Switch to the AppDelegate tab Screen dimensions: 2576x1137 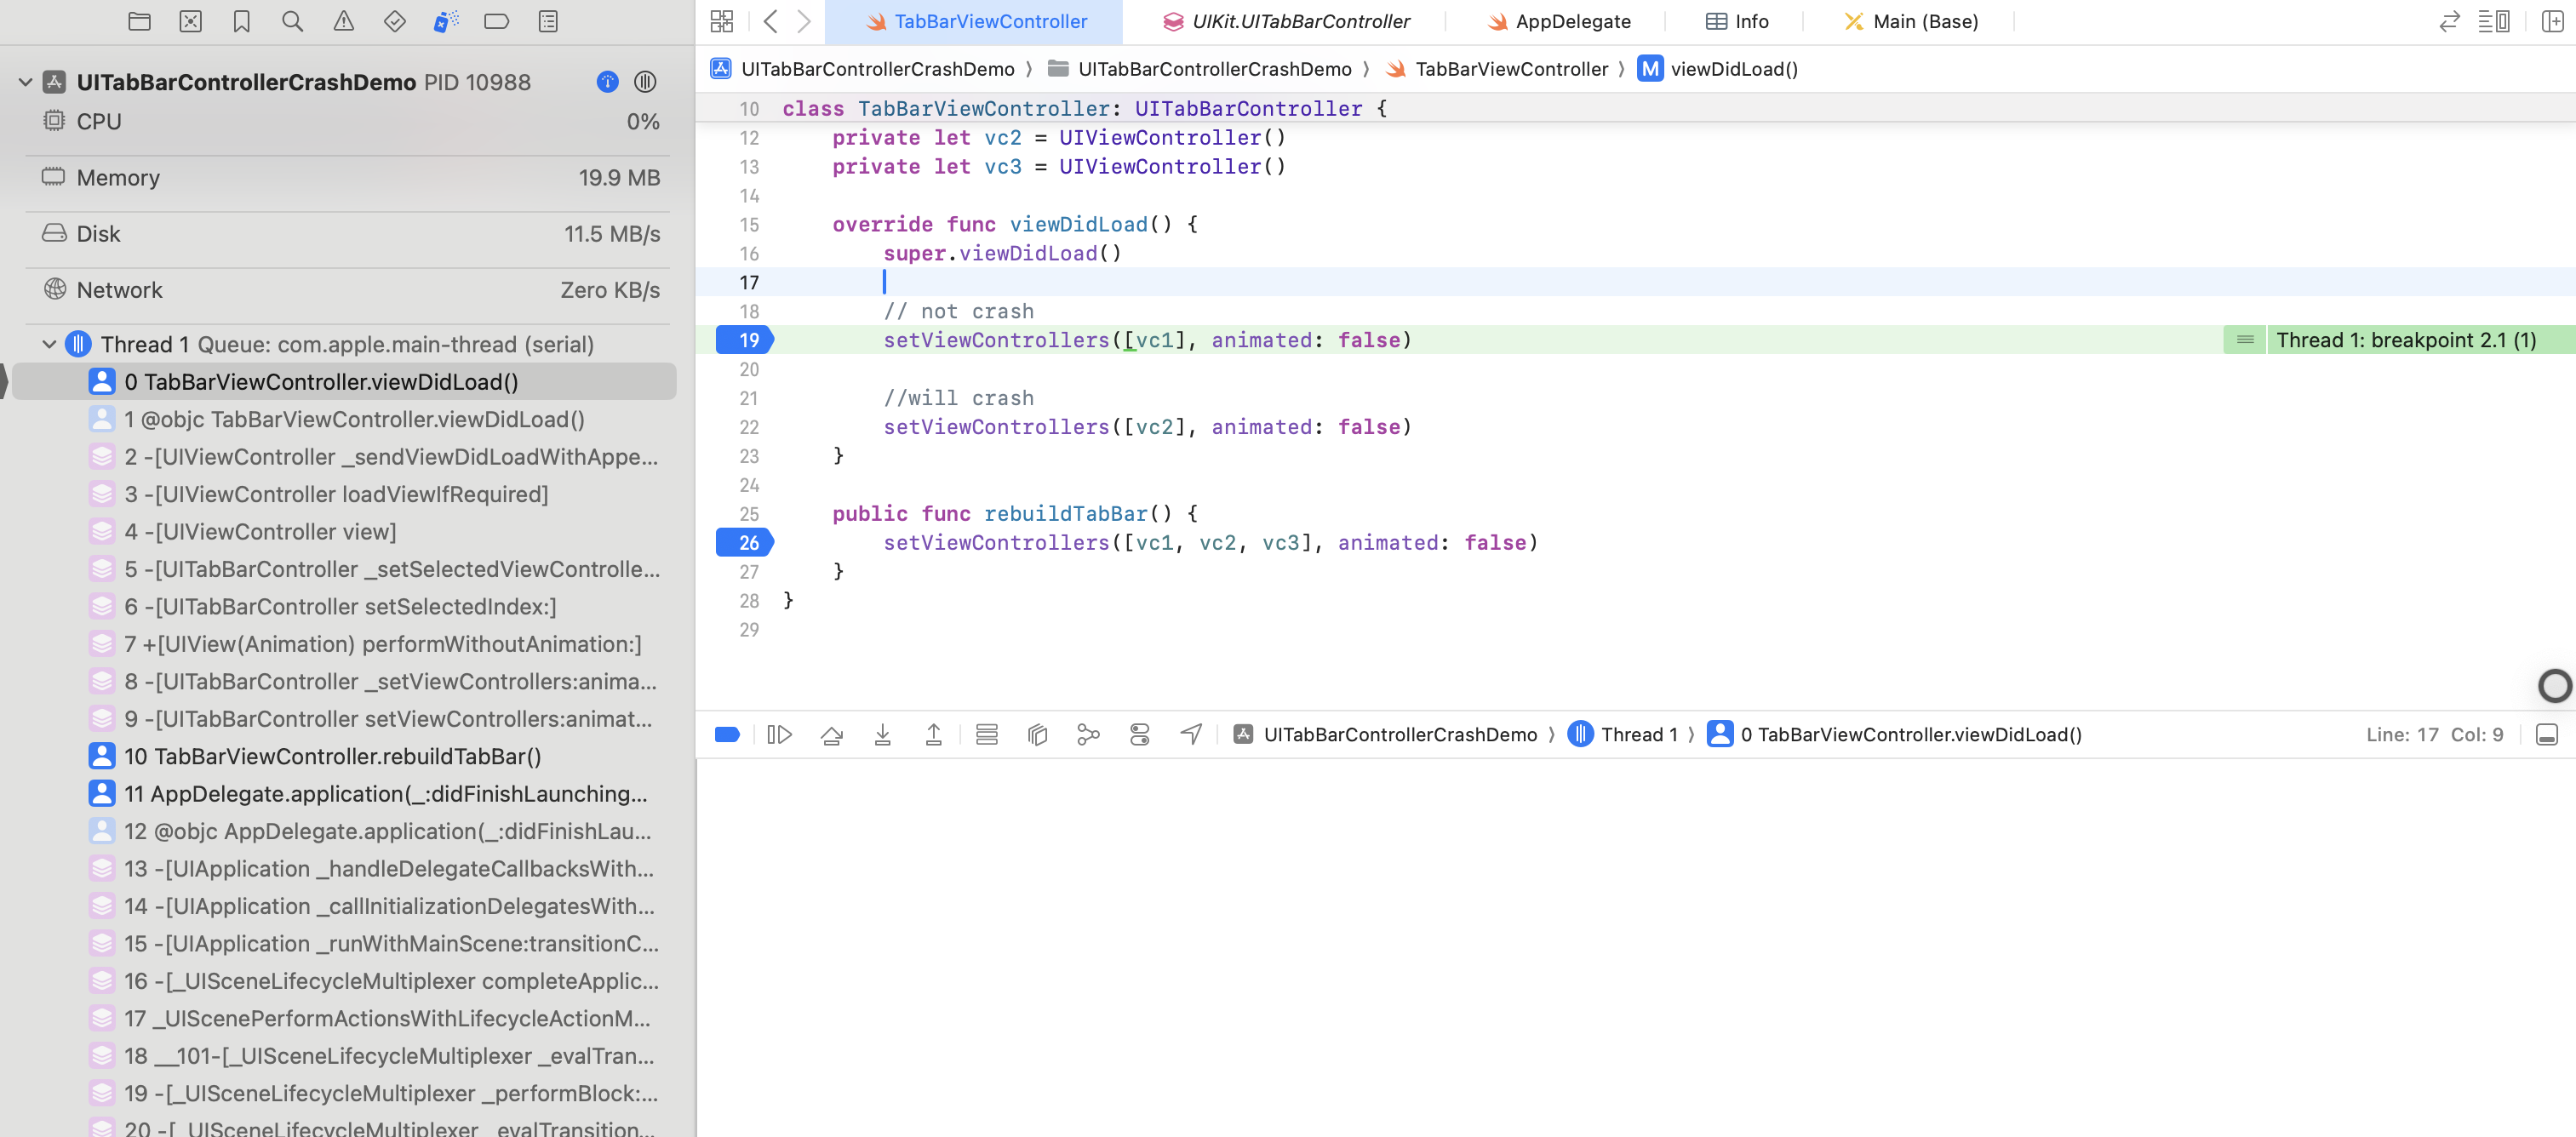pyautogui.click(x=1572, y=21)
